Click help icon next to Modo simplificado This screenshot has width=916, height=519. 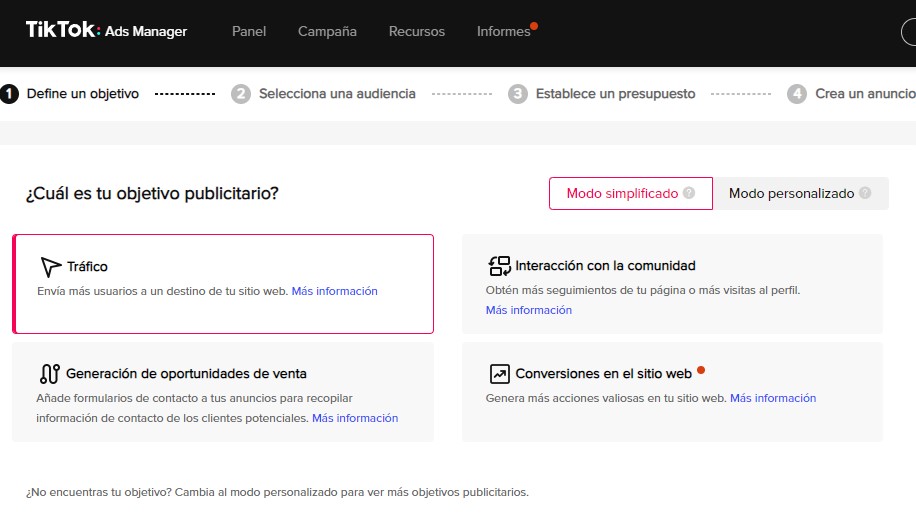coord(689,193)
